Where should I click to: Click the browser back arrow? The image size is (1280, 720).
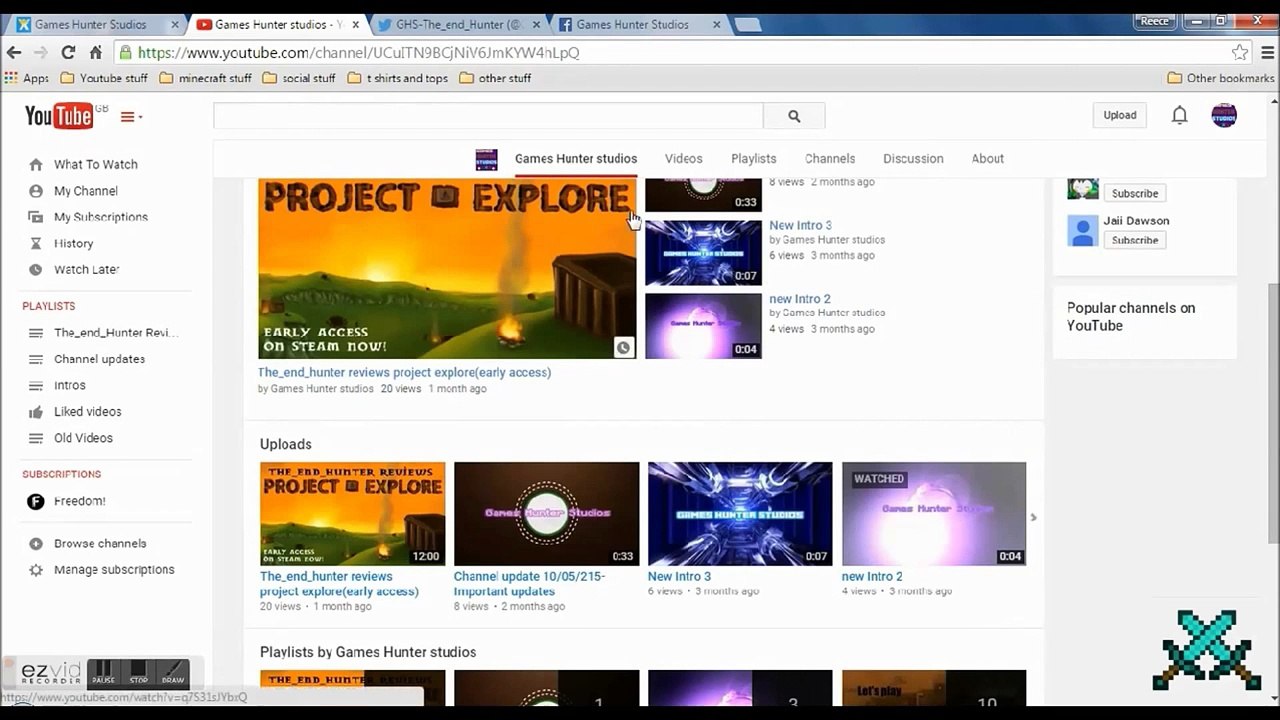coord(14,52)
